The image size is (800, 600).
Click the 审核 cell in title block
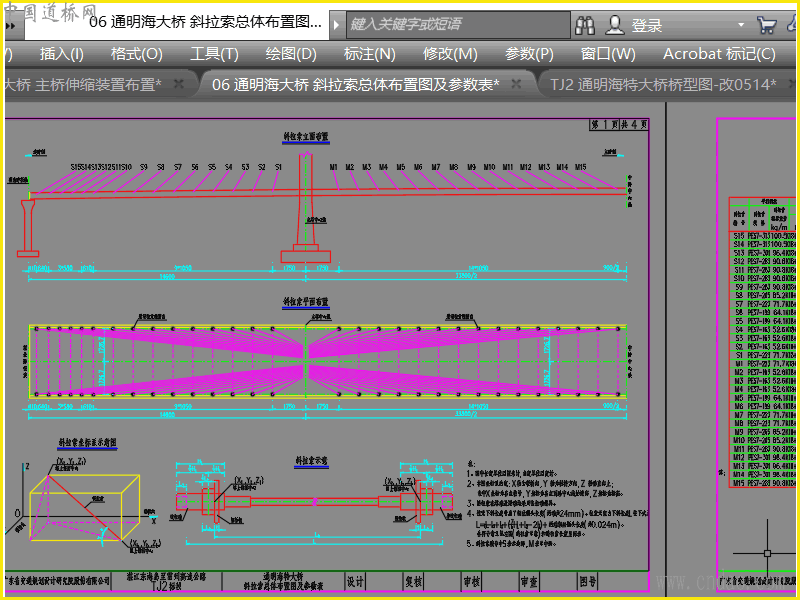pyautogui.click(x=471, y=581)
